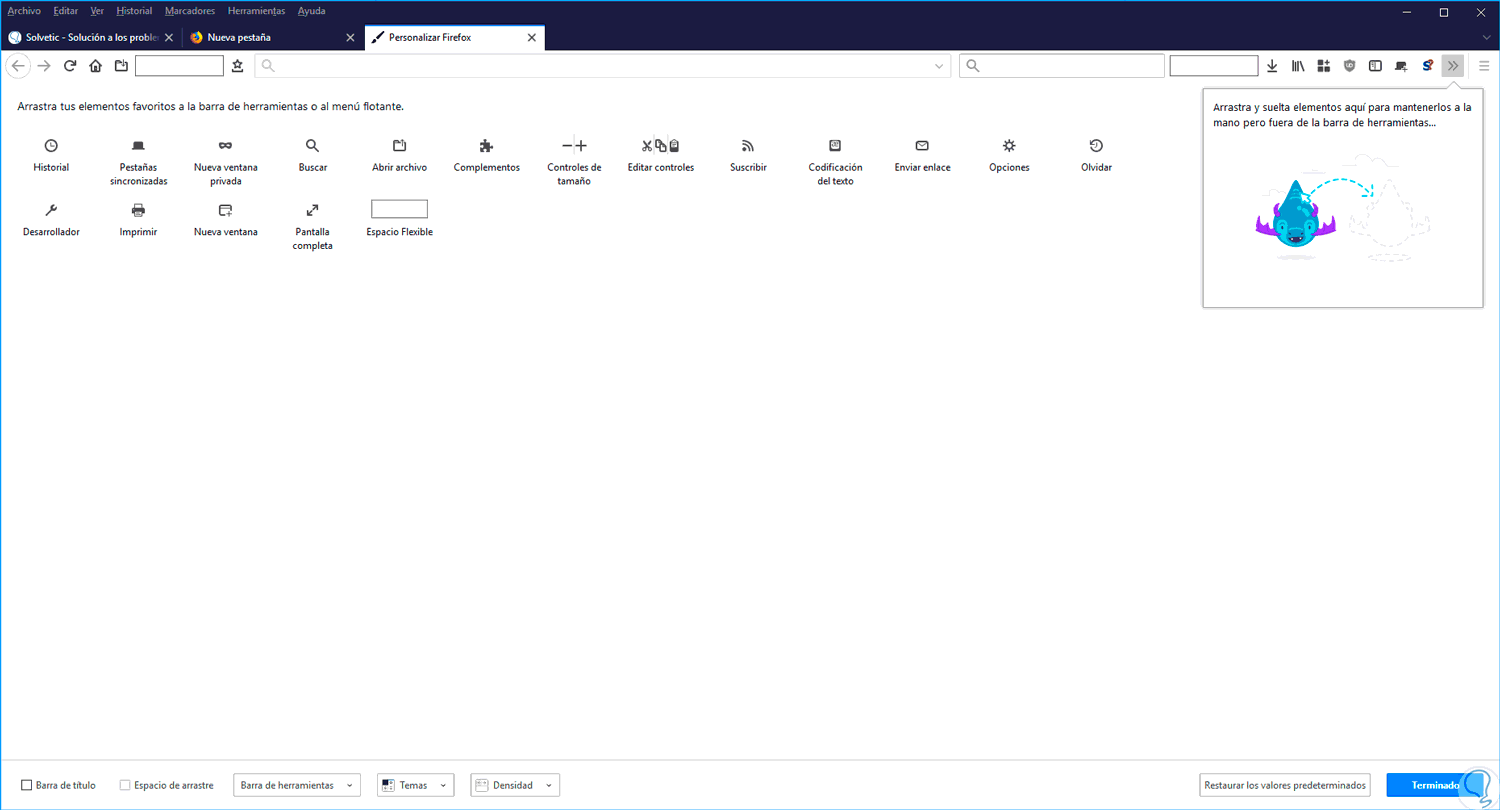Viewport: 1500px width, 810px height.
Task: Select the Abrir archivo icon in the palette
Action: pyautogui.click(x=399, y=146)
